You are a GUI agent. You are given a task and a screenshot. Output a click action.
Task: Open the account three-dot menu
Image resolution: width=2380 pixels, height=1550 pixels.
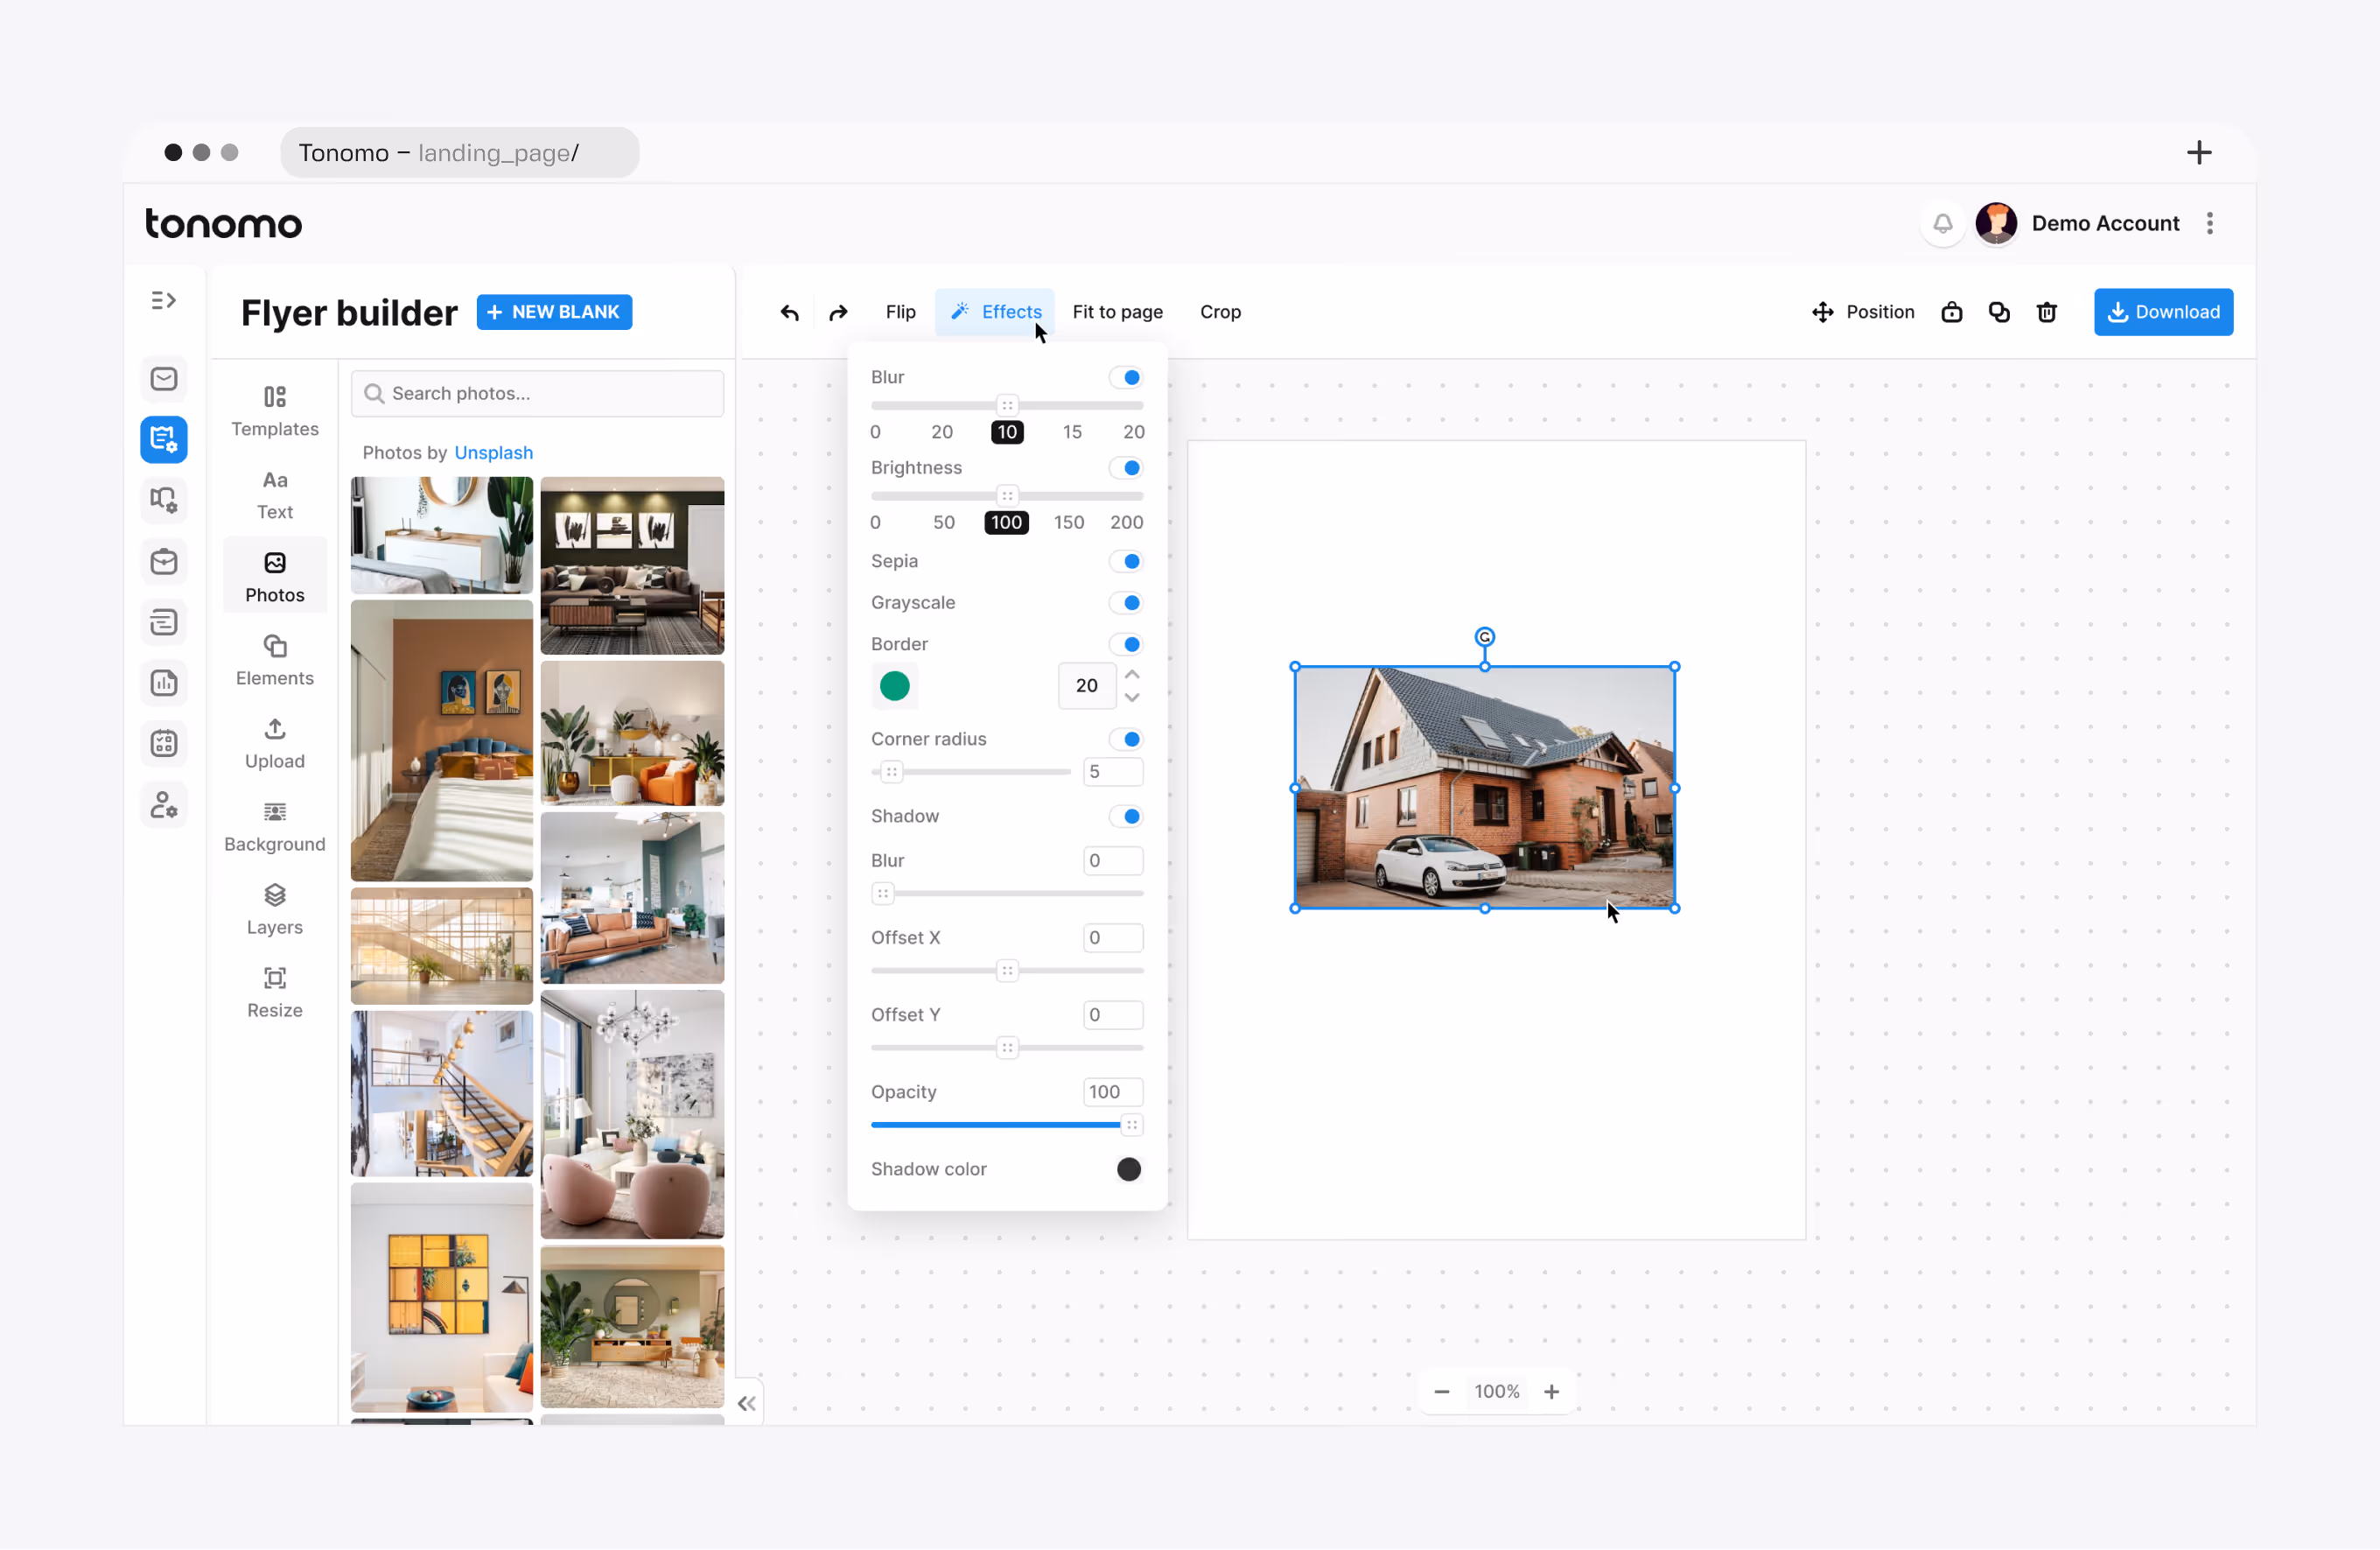(x=2209, y=223)
